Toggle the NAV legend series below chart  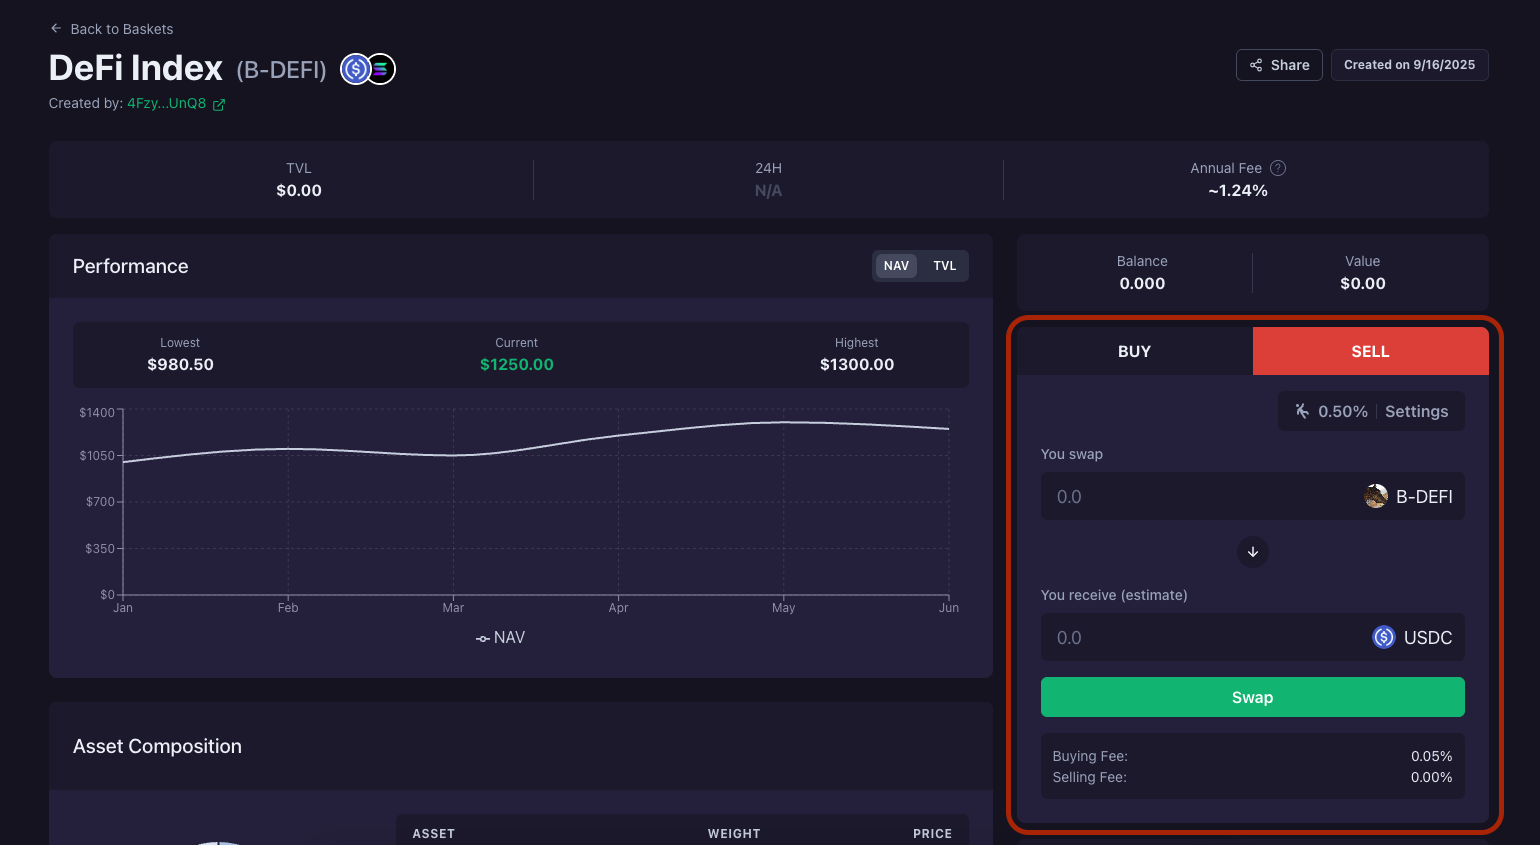500,638
